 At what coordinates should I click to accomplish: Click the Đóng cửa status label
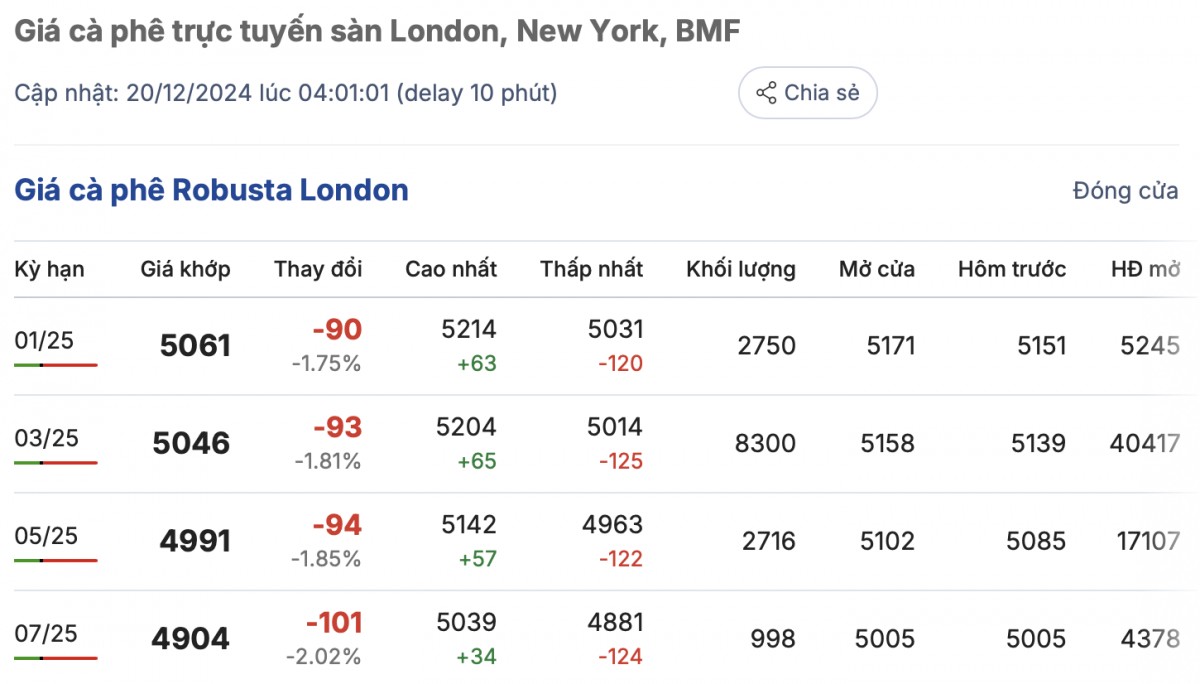point(1125,191)
